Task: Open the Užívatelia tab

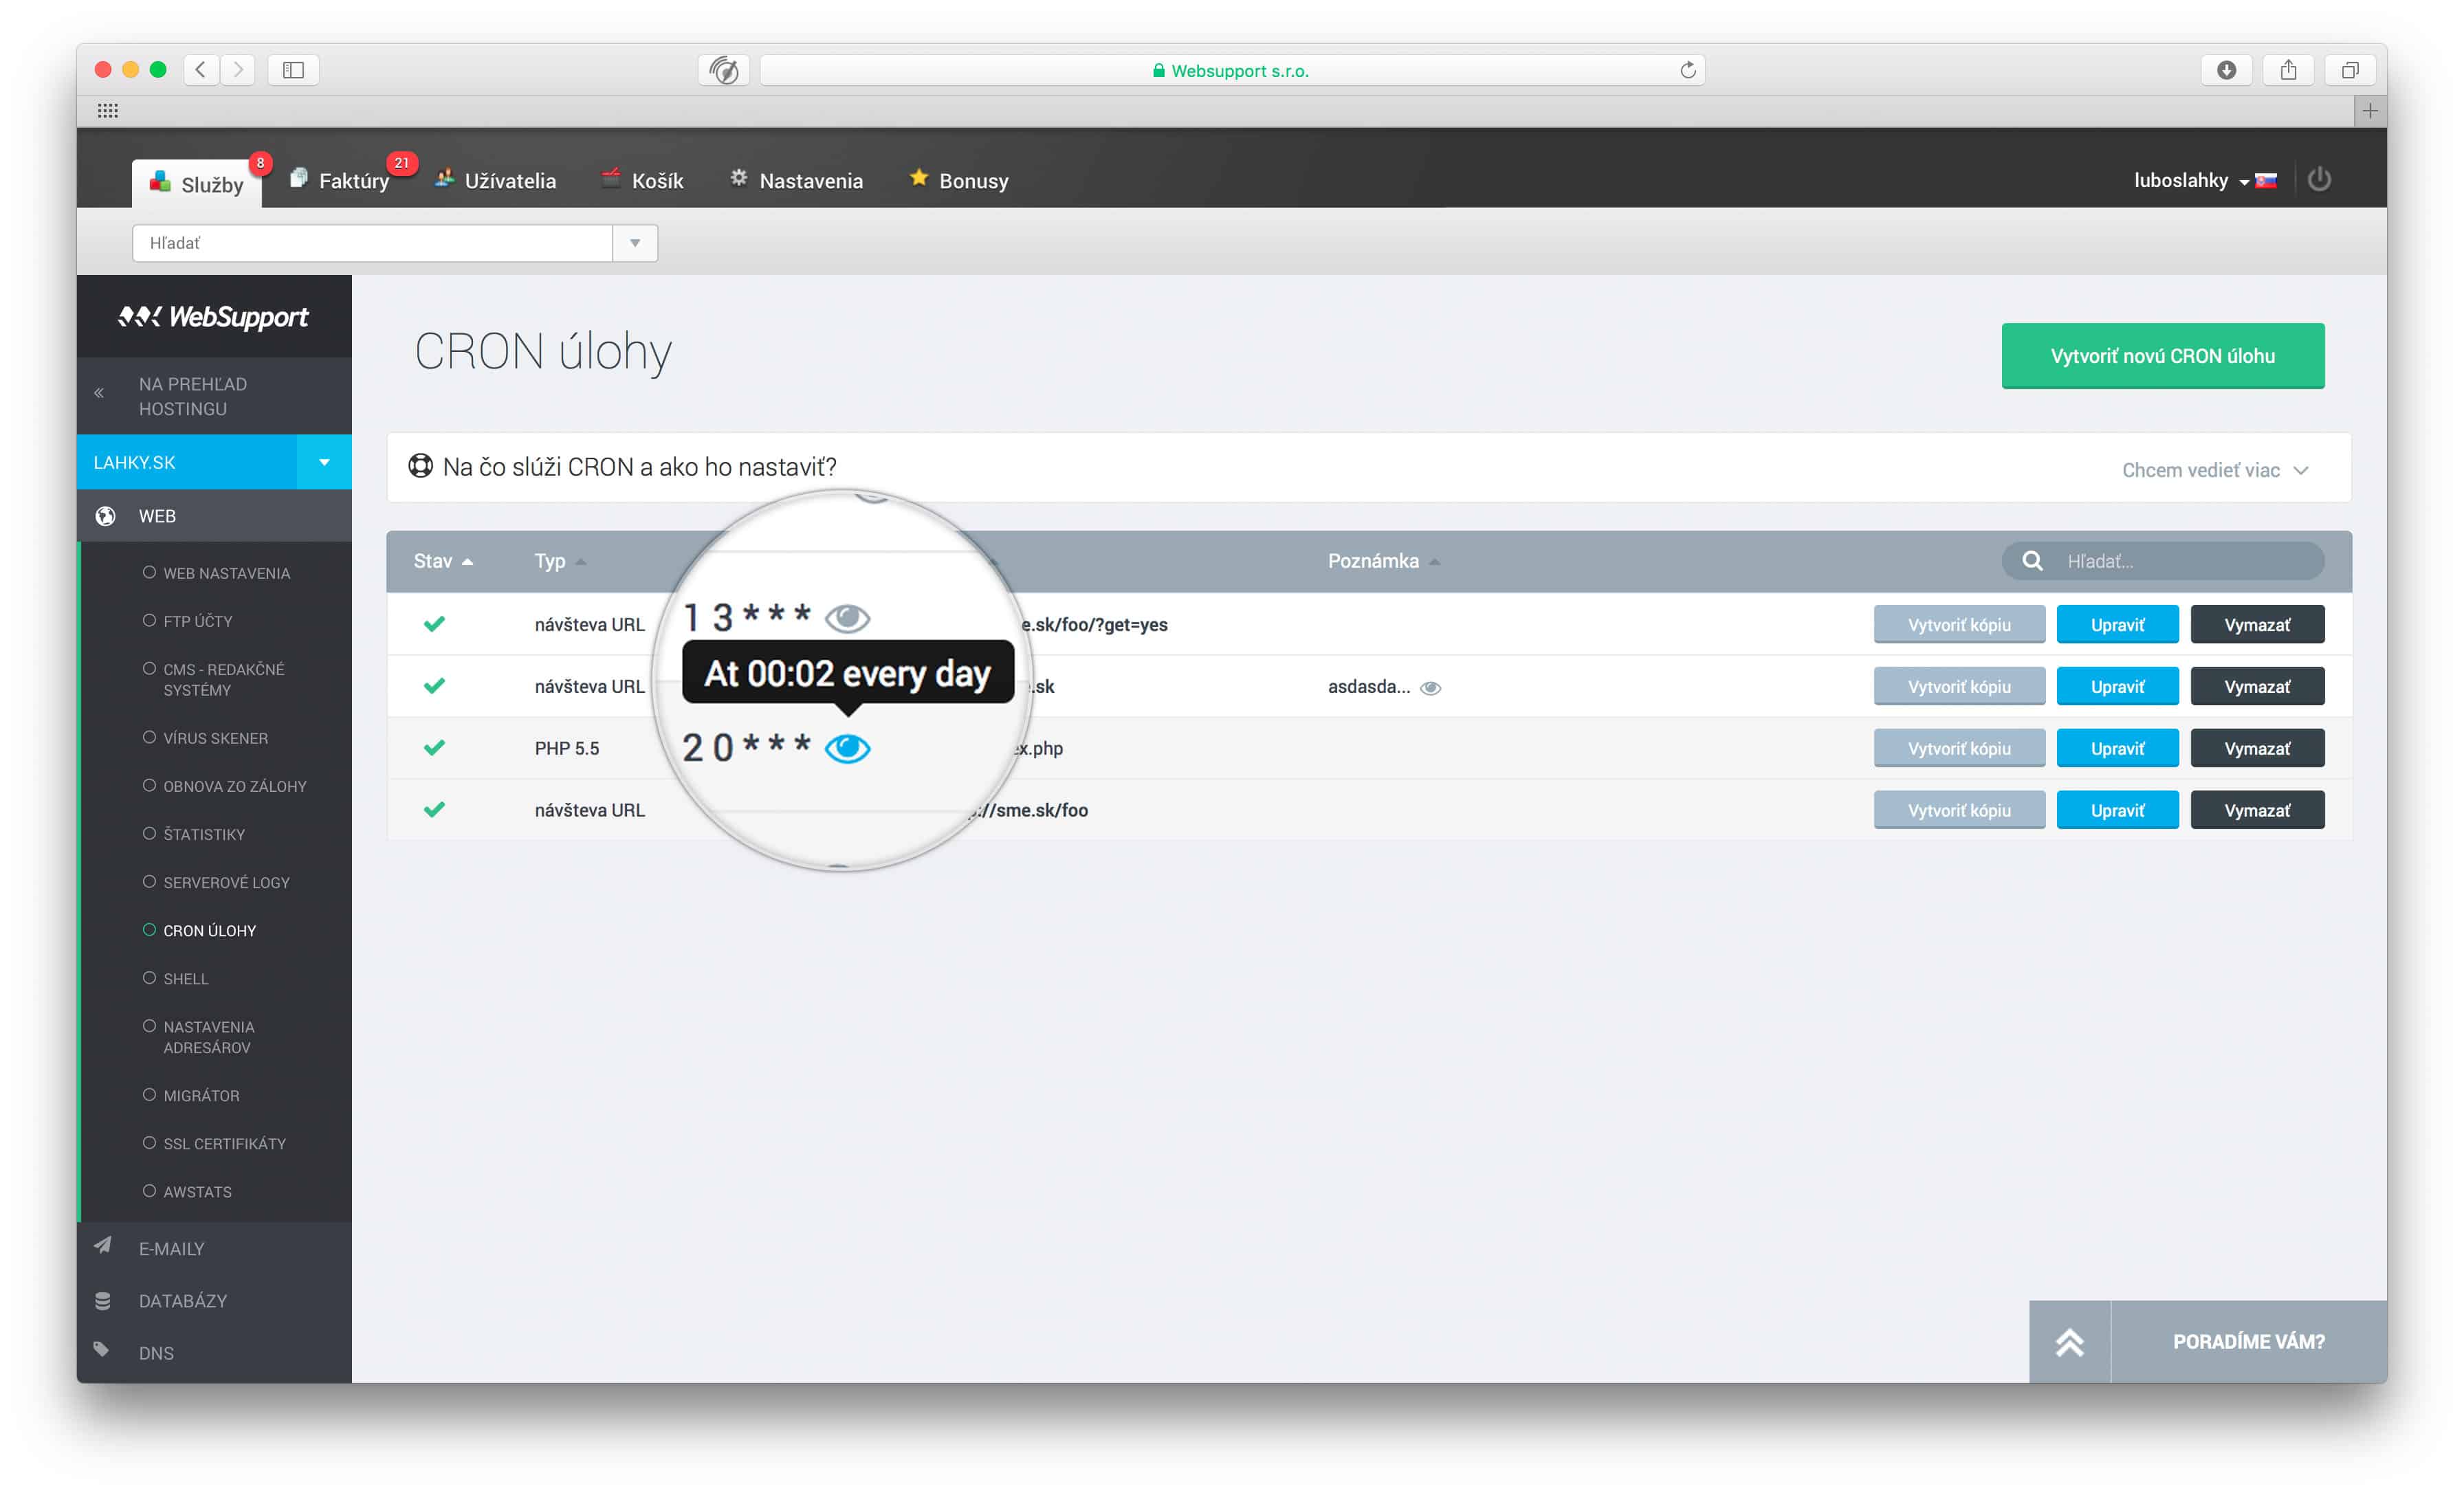Action: click(x=496, y=181)
